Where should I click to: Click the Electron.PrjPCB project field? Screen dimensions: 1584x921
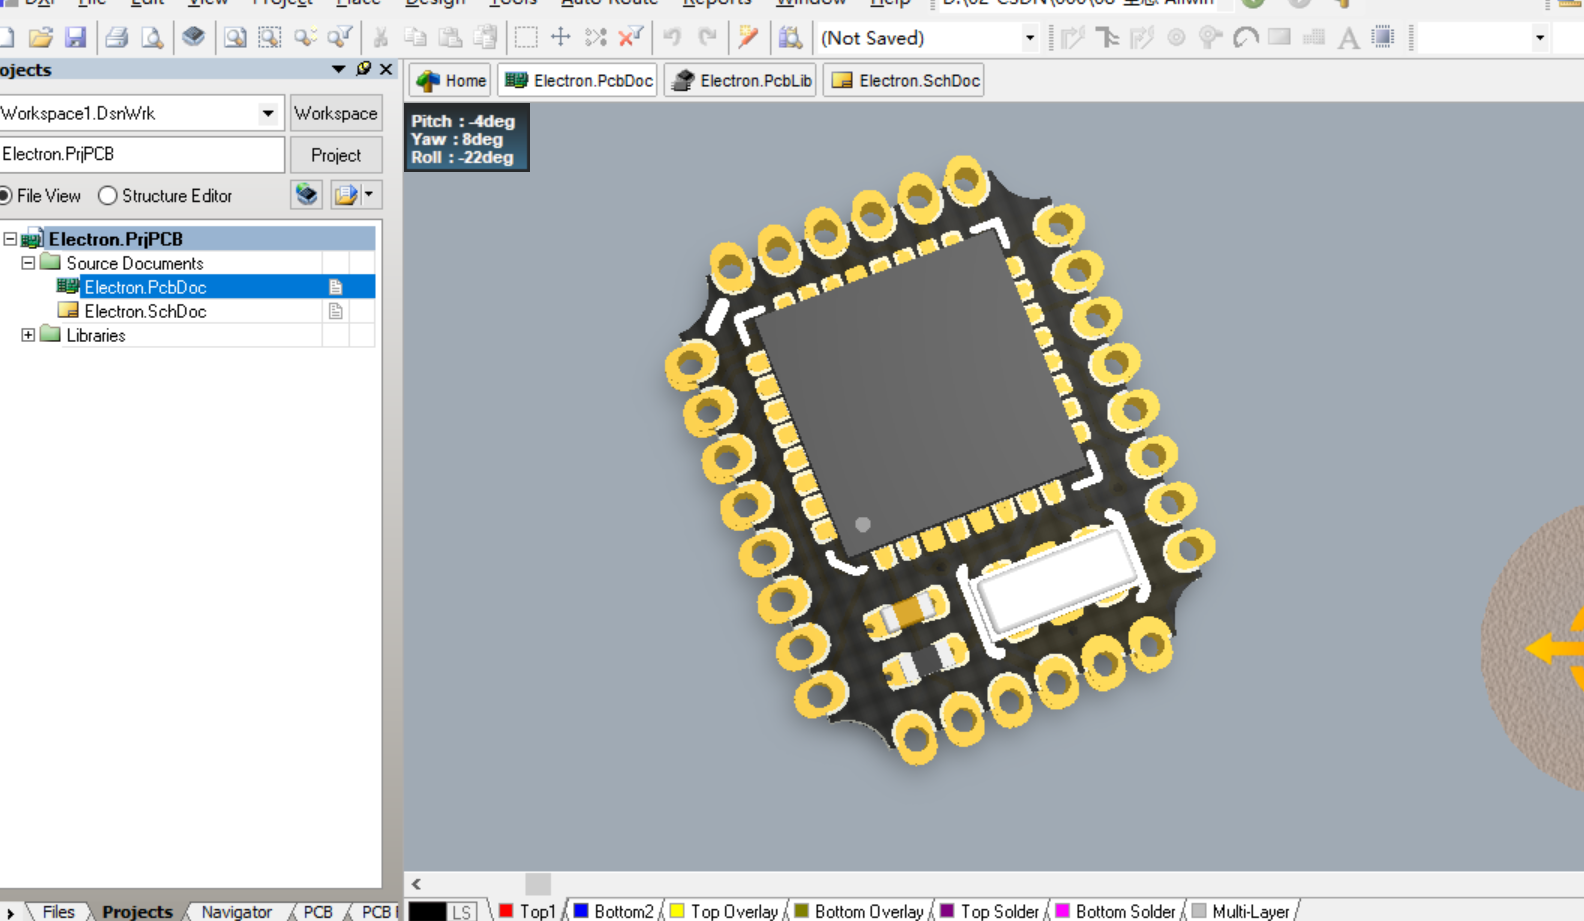[x=142, y=154]
